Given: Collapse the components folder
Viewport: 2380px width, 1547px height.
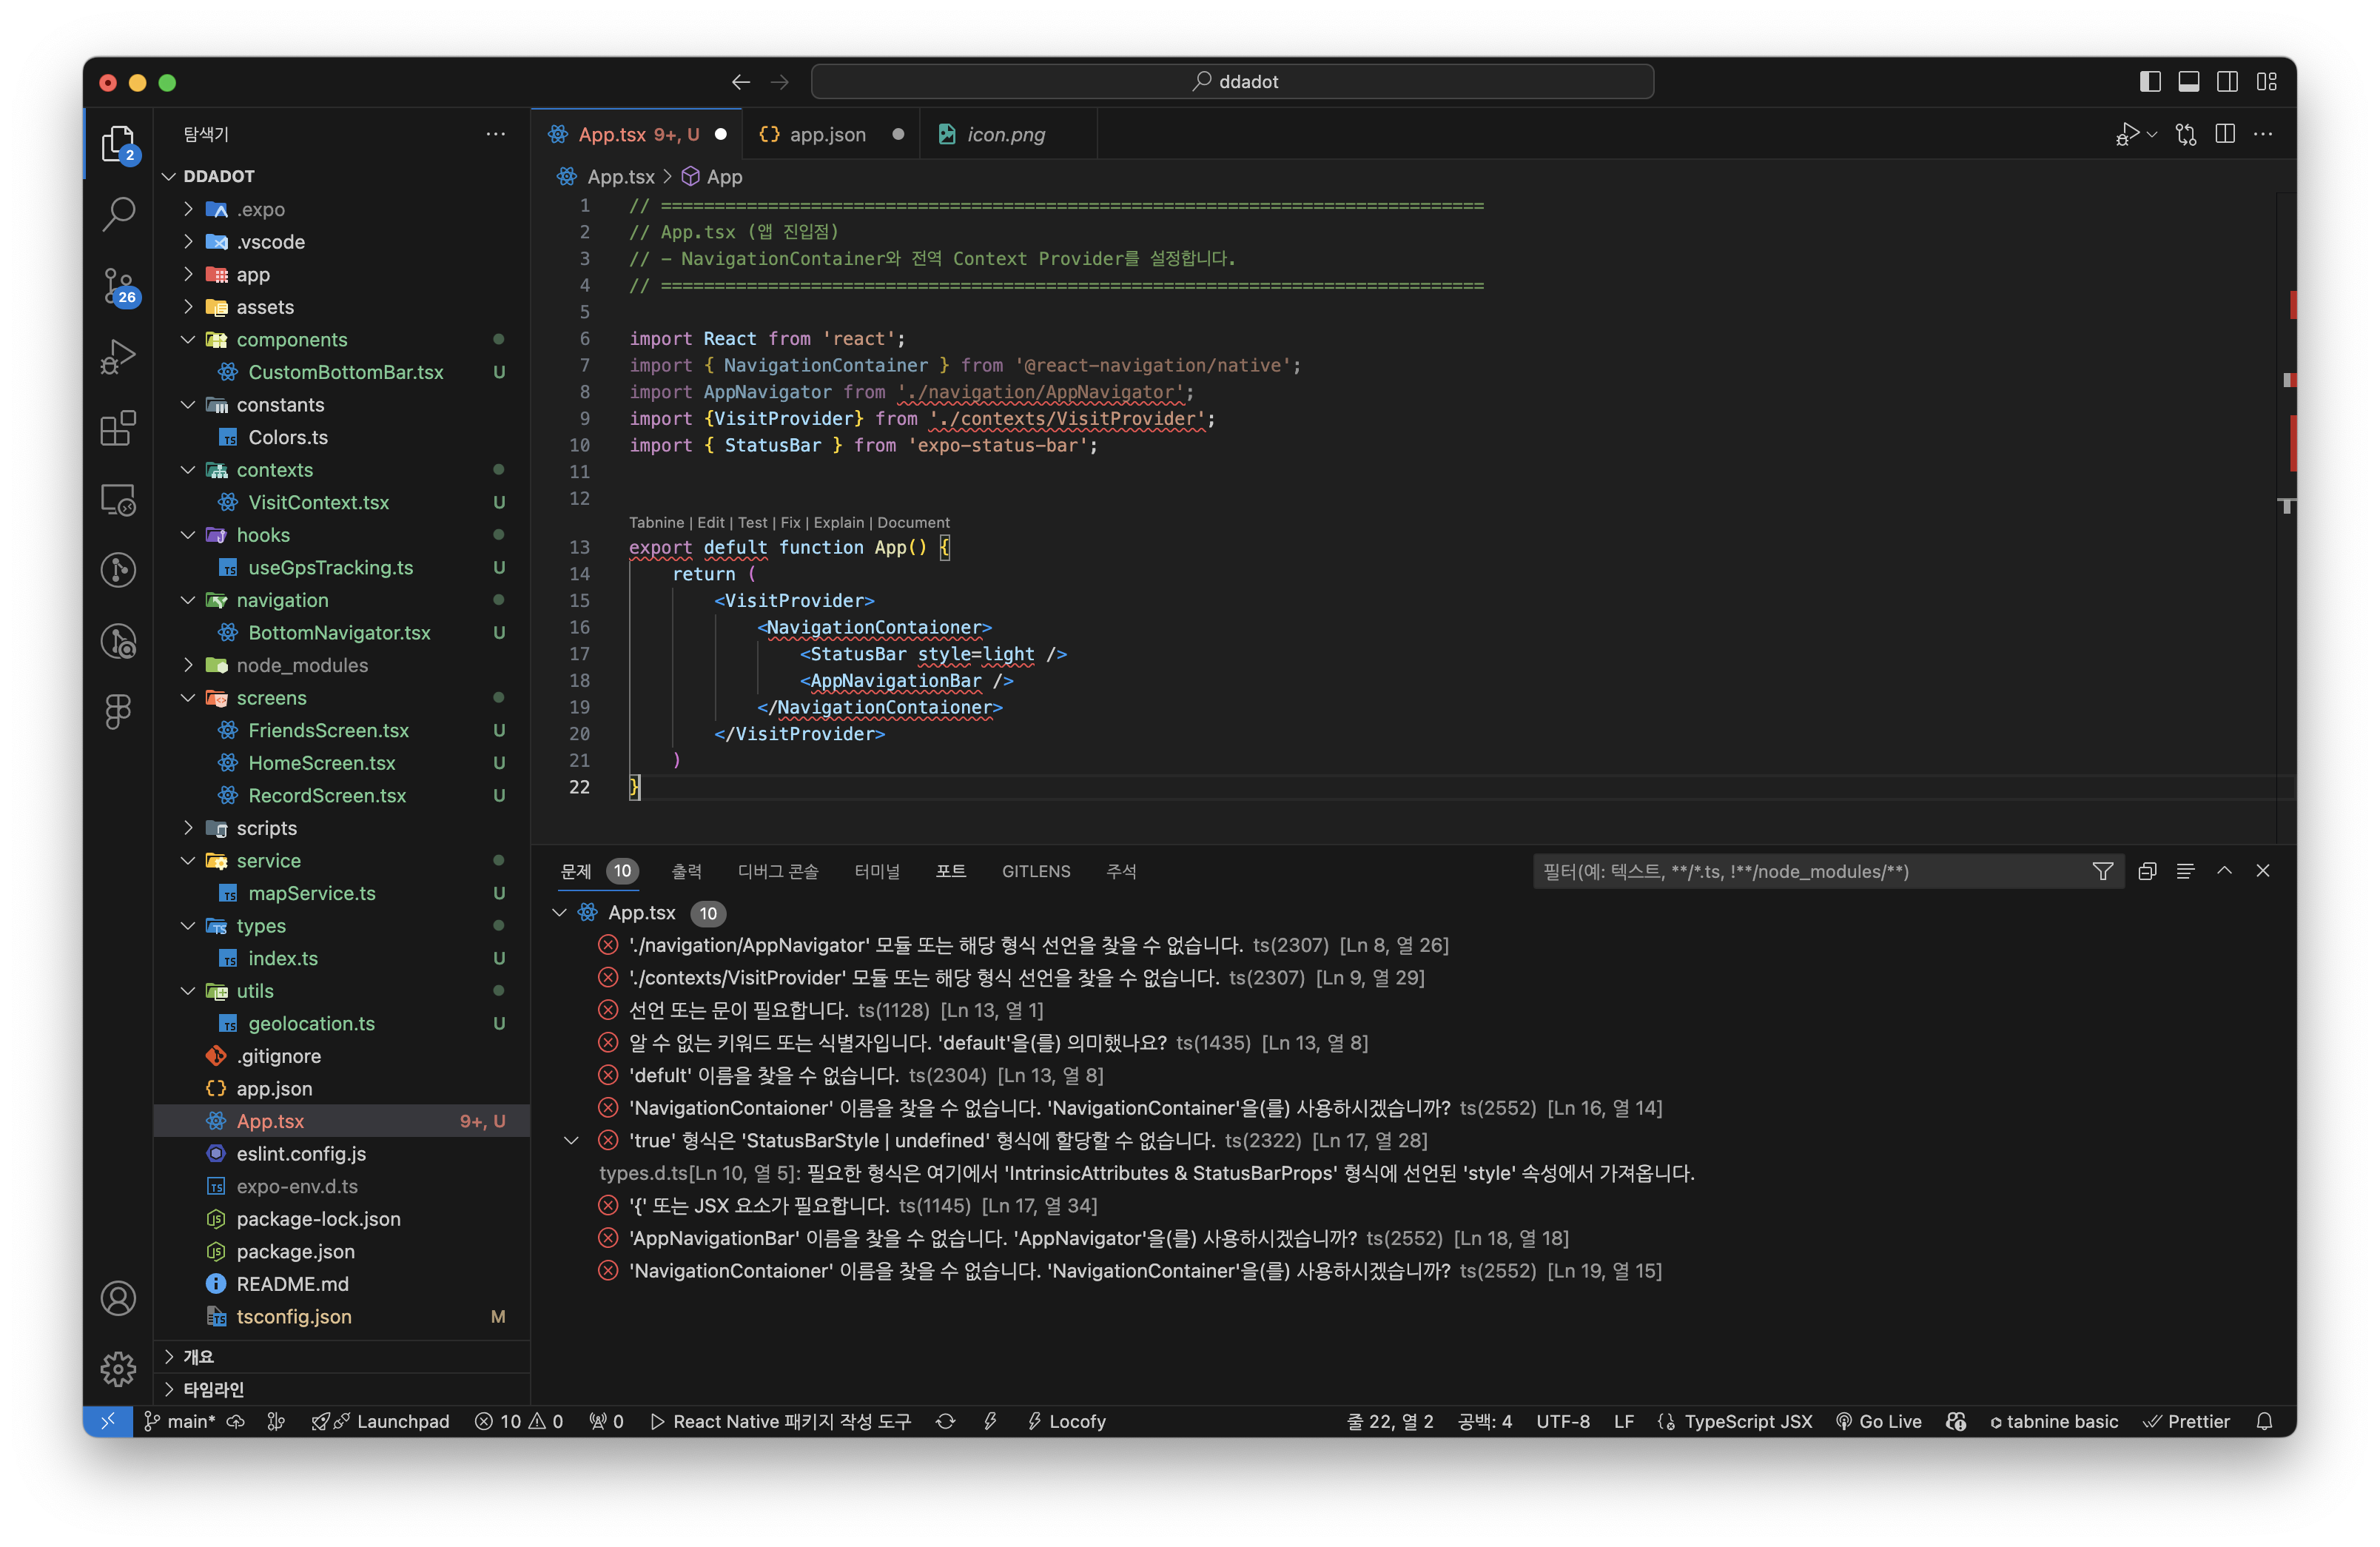Looking at the screenshot, I should pyautogui.click(x=188, y=340).
